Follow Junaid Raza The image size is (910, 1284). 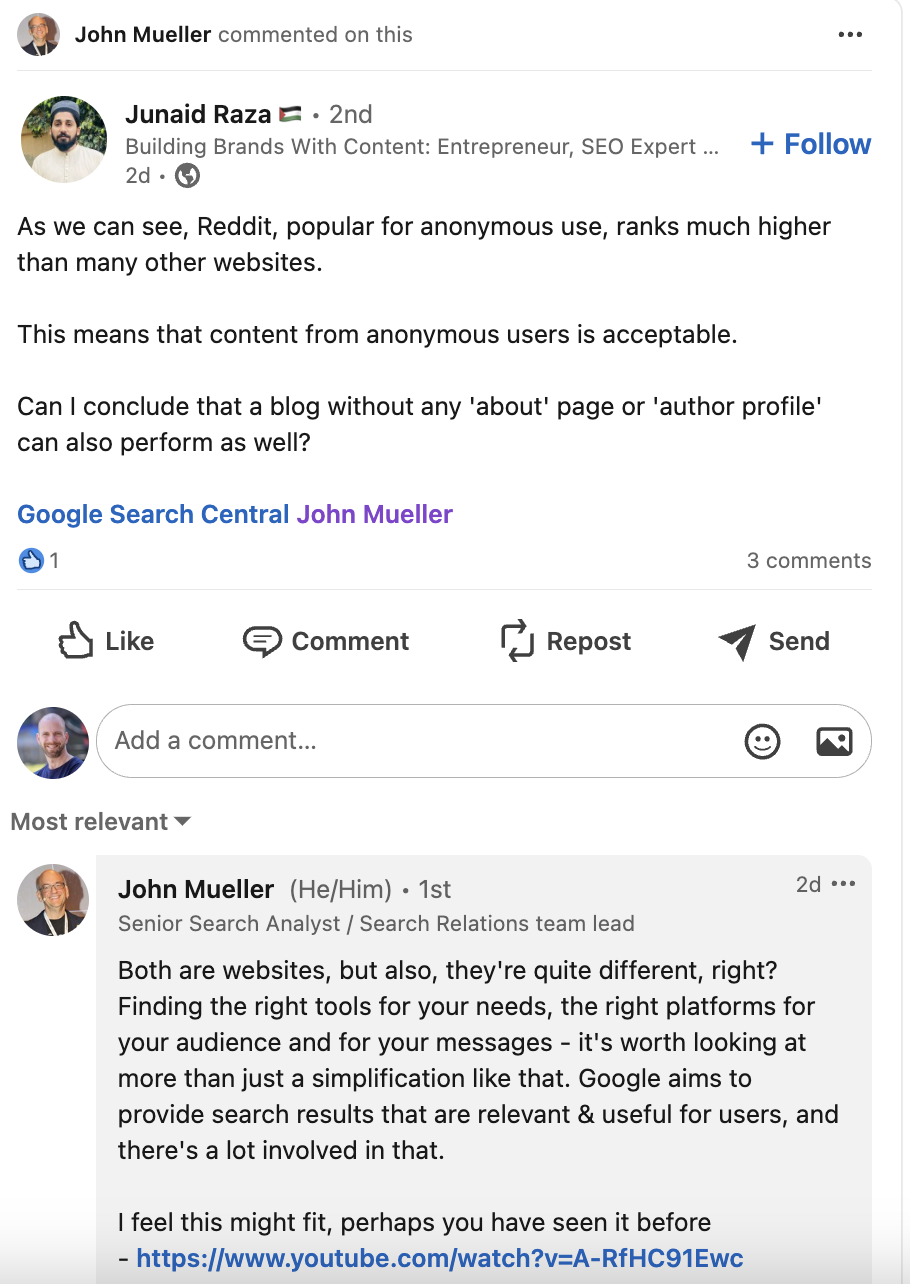click(x=810, y=143)
